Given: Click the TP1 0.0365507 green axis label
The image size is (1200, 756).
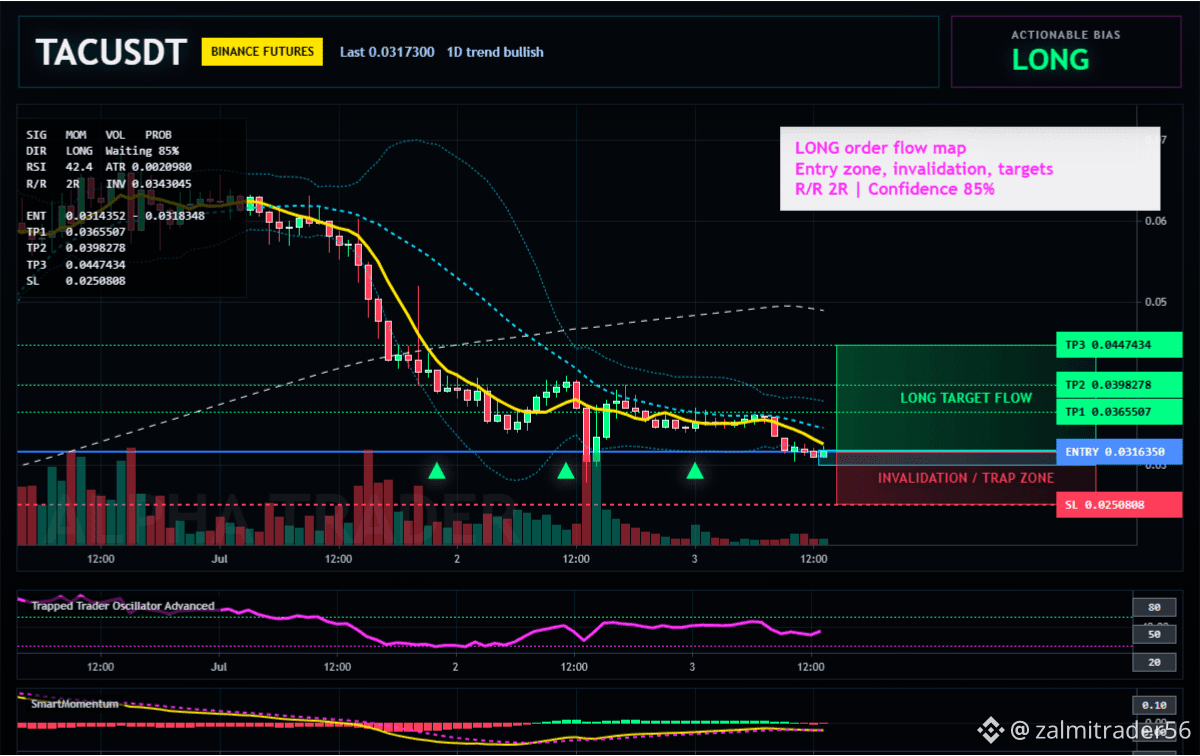Looking at the screenshot, I should (1119, 412).
